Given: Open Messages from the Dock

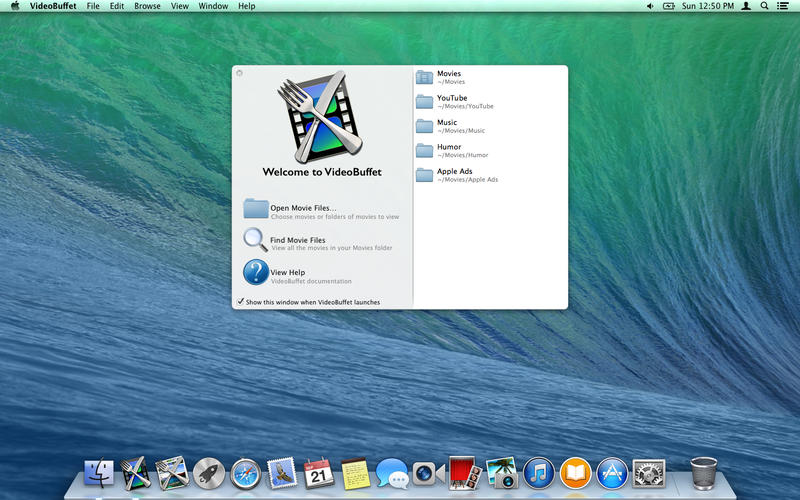Looking at the screenshot, I should pos(392,473).
